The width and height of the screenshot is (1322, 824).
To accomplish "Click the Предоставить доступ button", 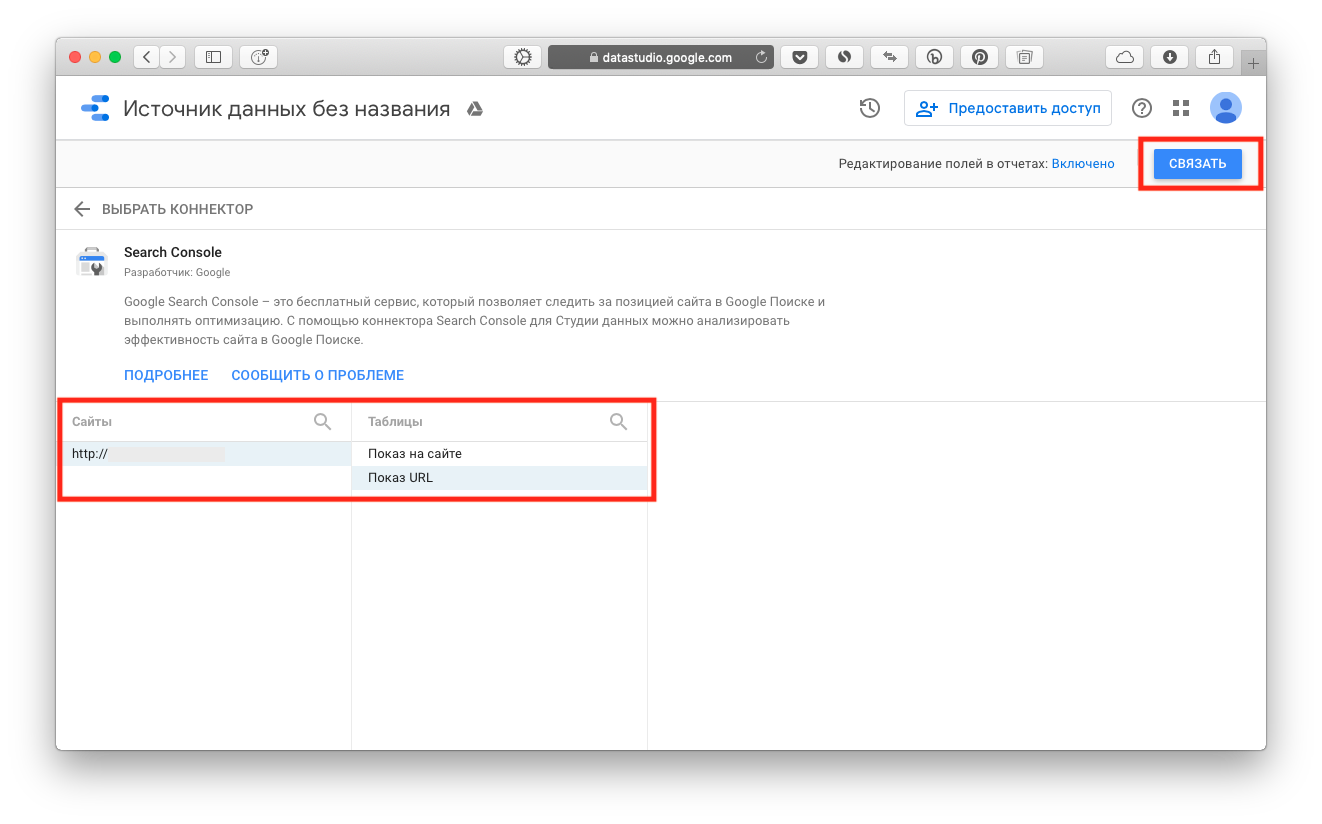I will pos(1008,108).
